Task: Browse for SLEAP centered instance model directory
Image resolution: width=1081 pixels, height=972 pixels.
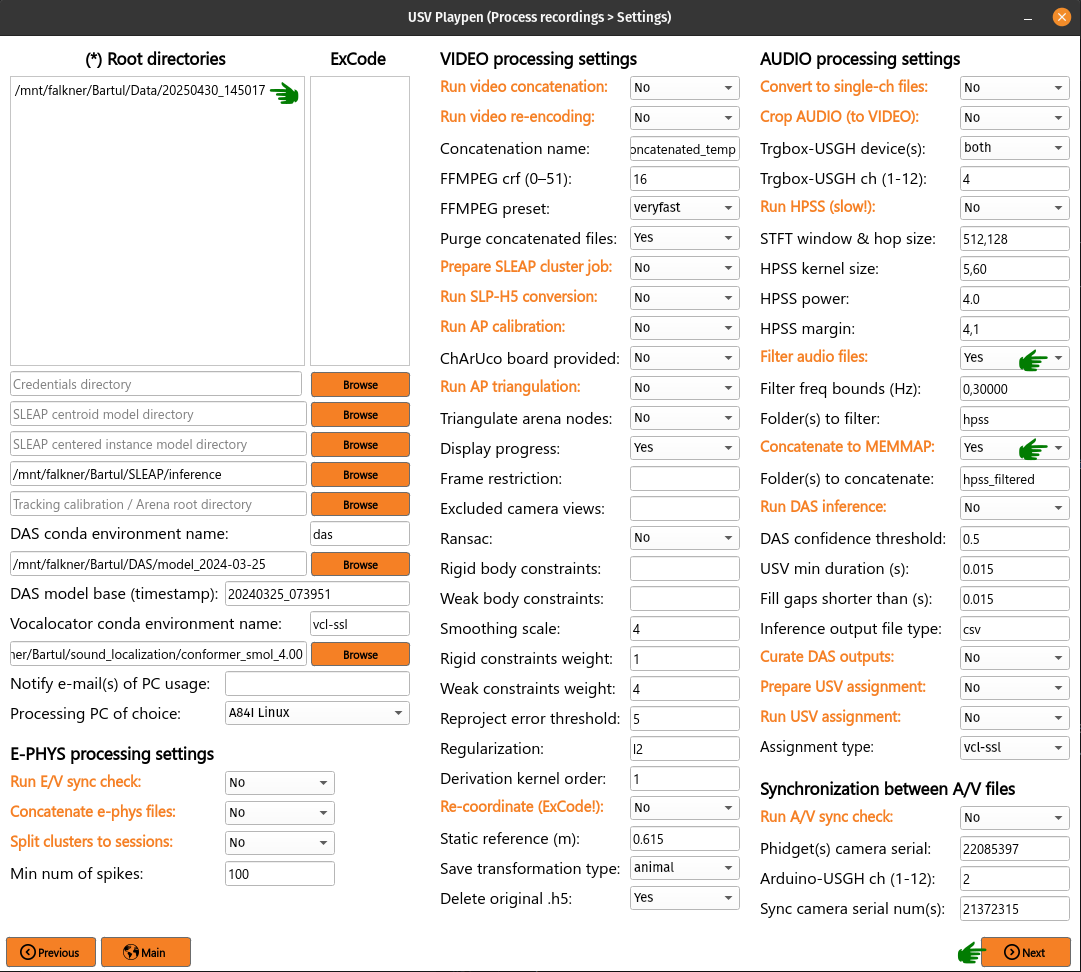Action: point(360,445)
